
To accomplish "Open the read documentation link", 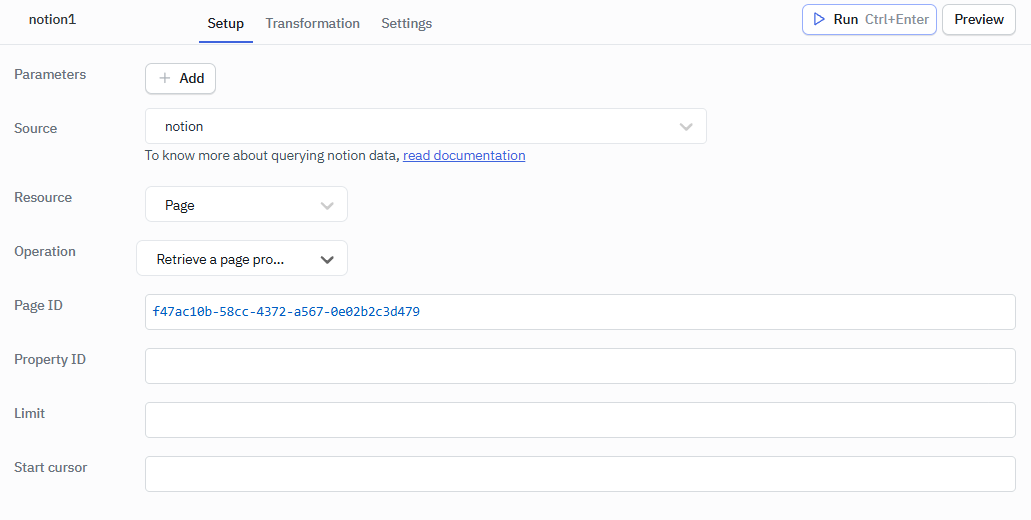I will tap(464, 156).
